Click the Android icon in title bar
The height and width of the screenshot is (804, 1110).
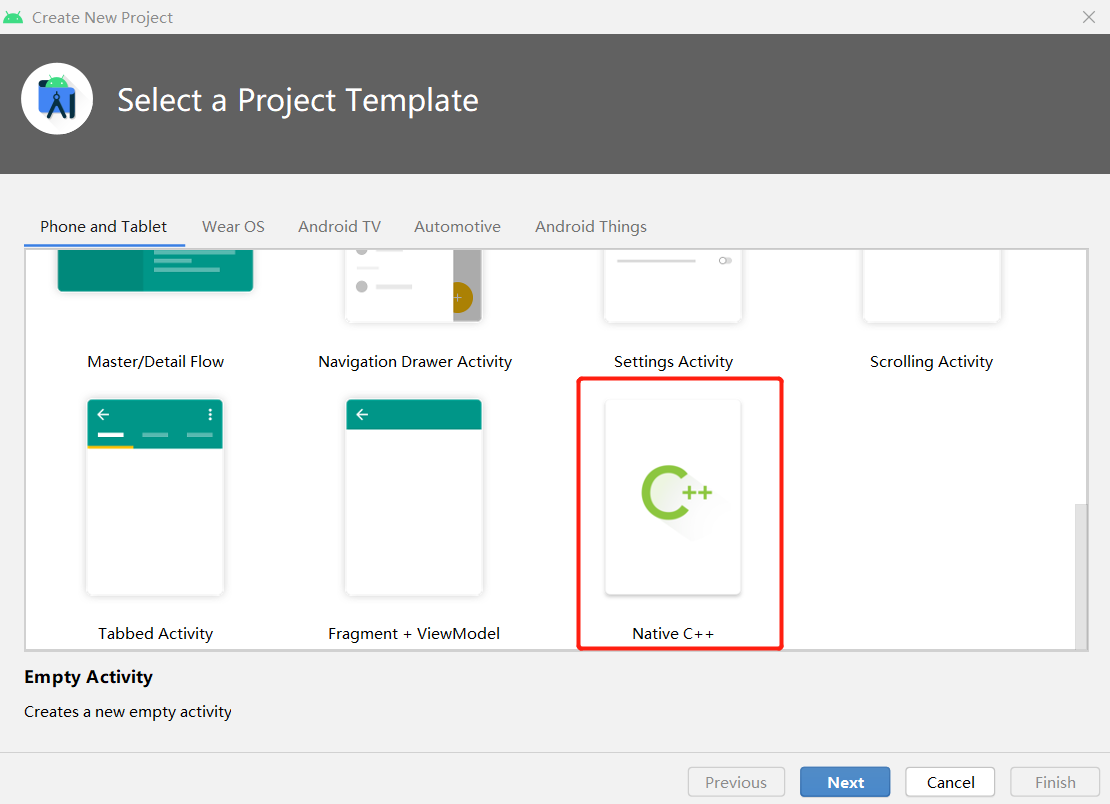coord(13,17)
